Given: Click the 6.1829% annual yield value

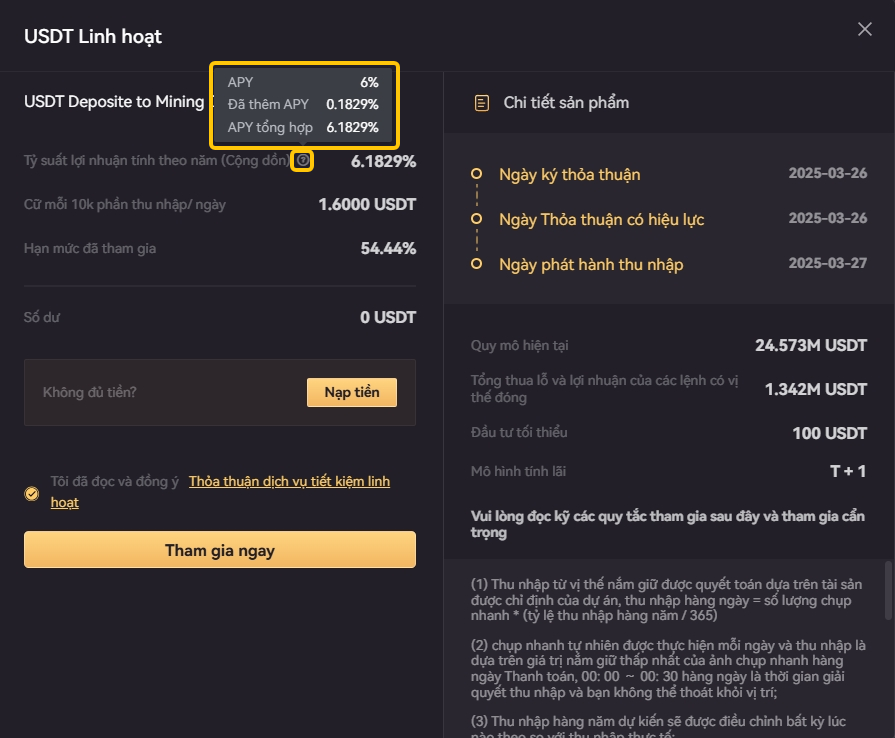Looking at the screenshot, I should point(383,162).
